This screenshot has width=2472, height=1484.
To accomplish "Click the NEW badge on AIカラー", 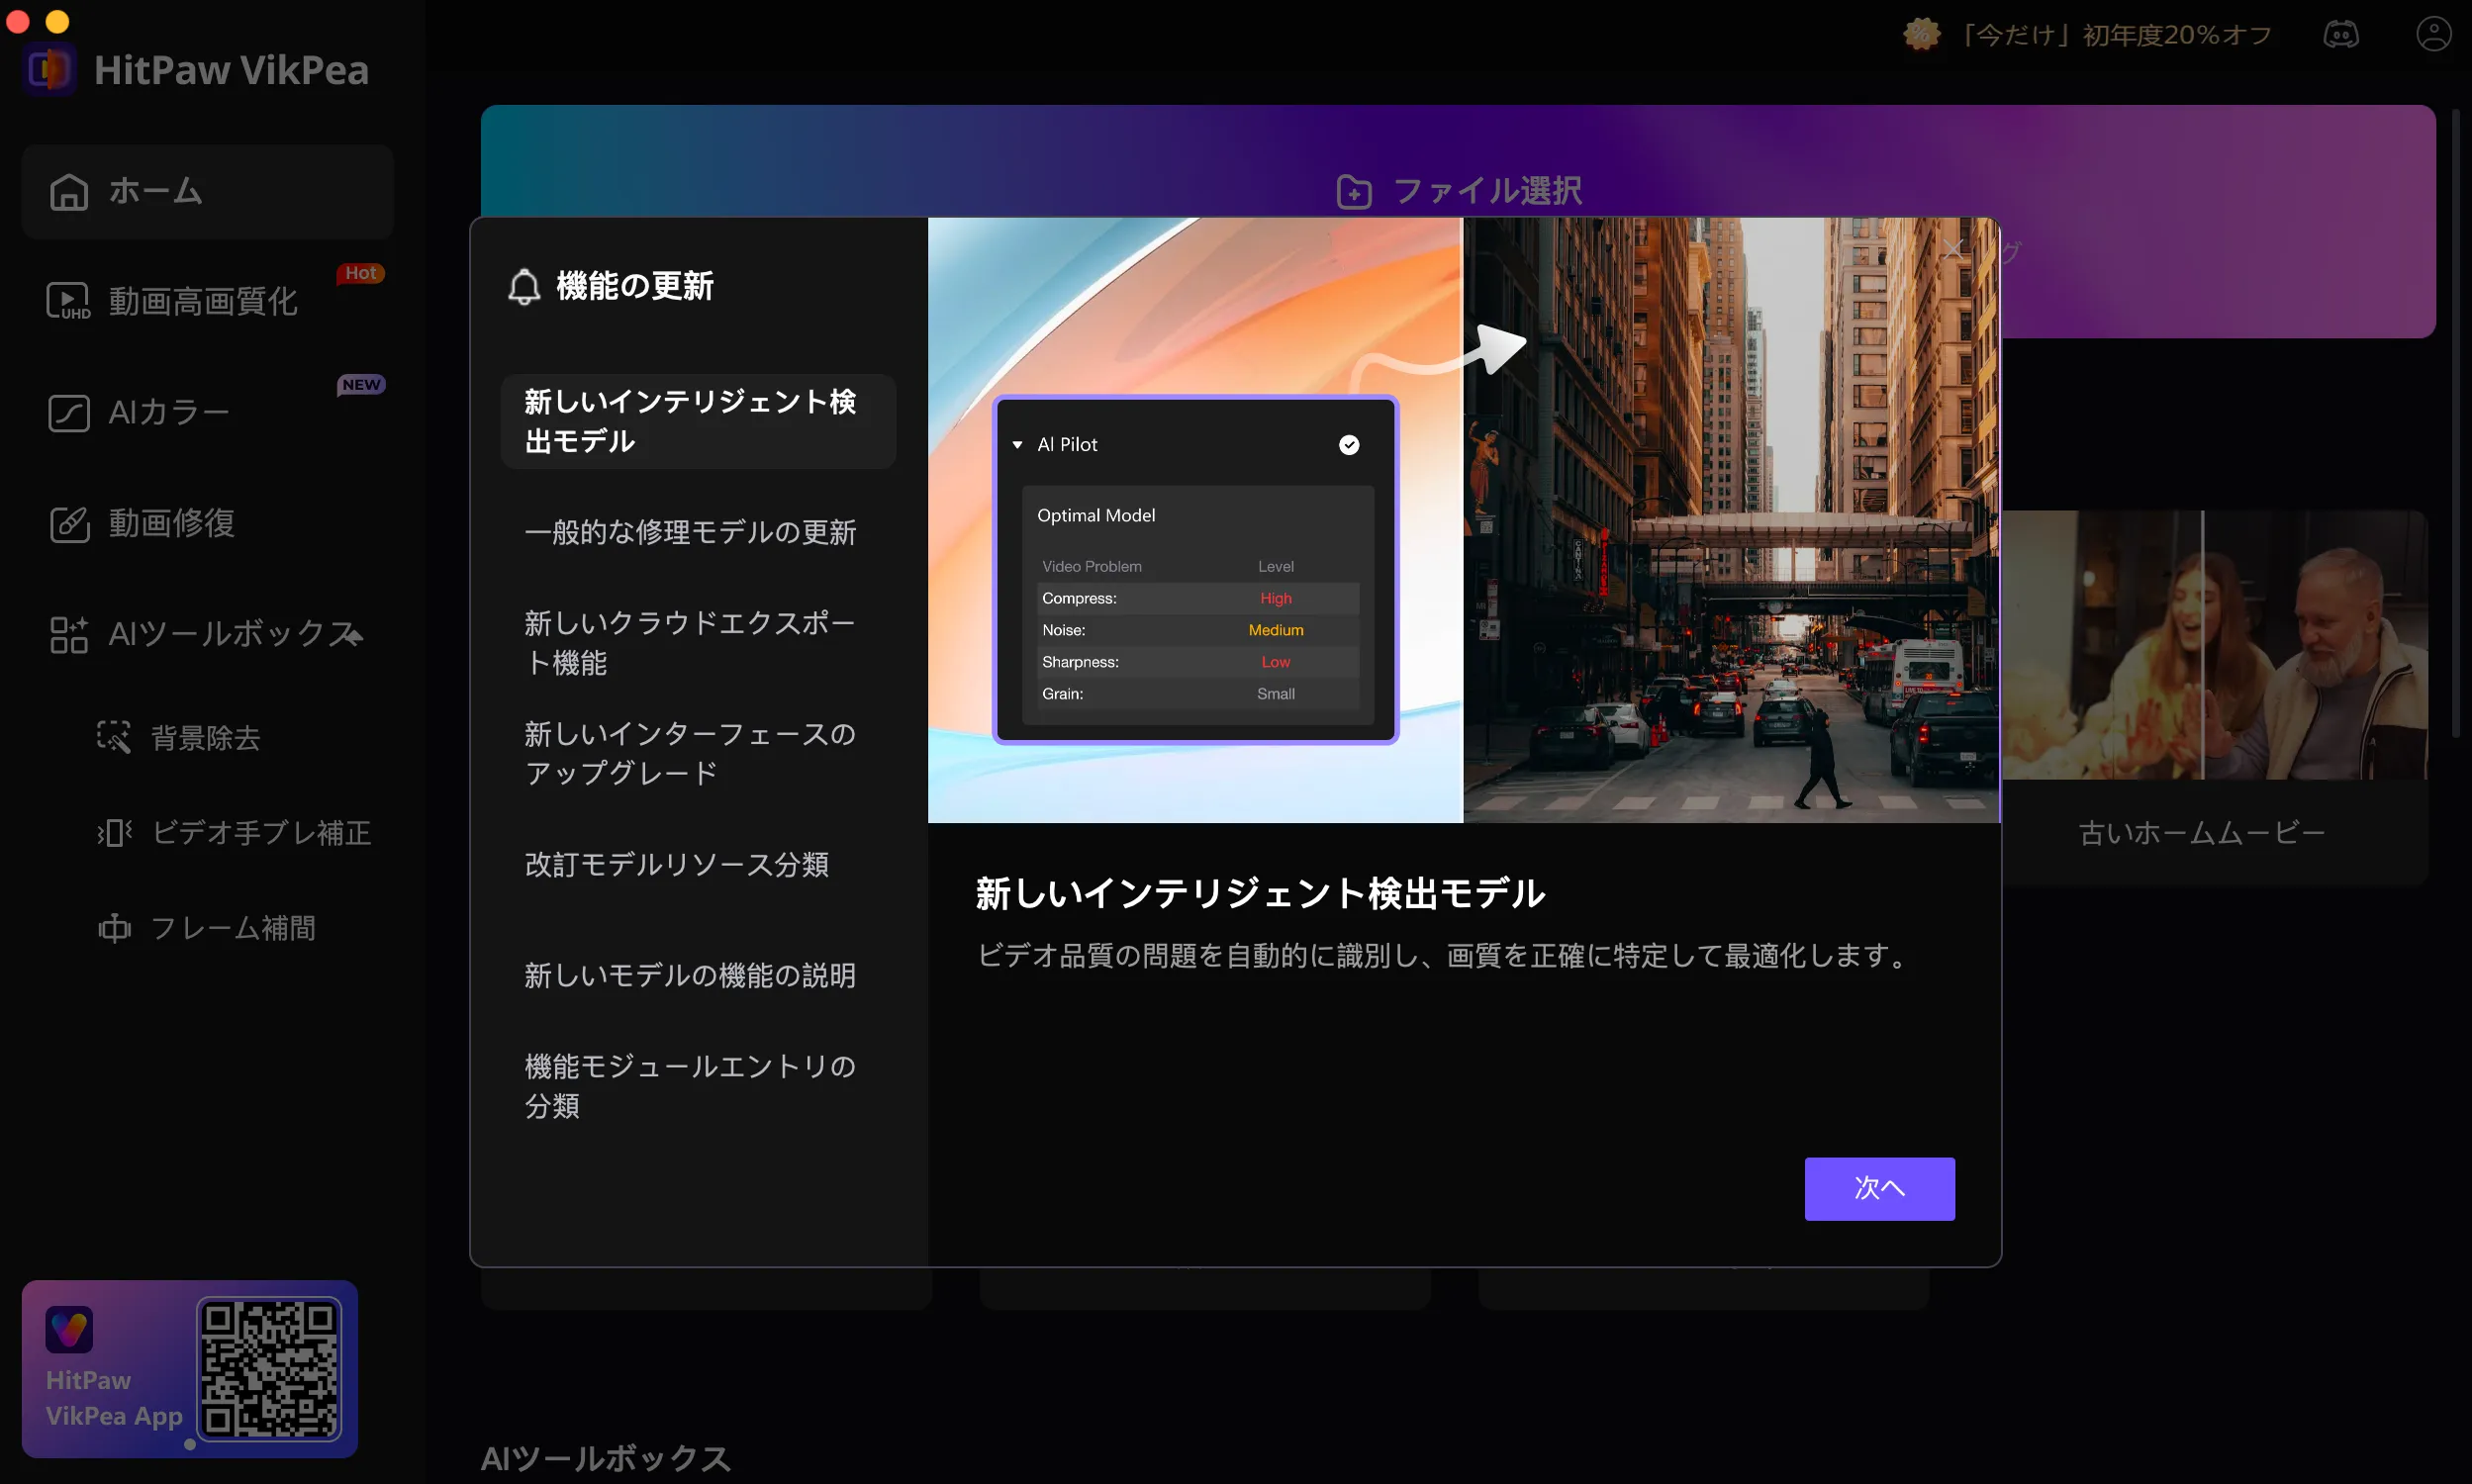I will click(x=361, y=385).
